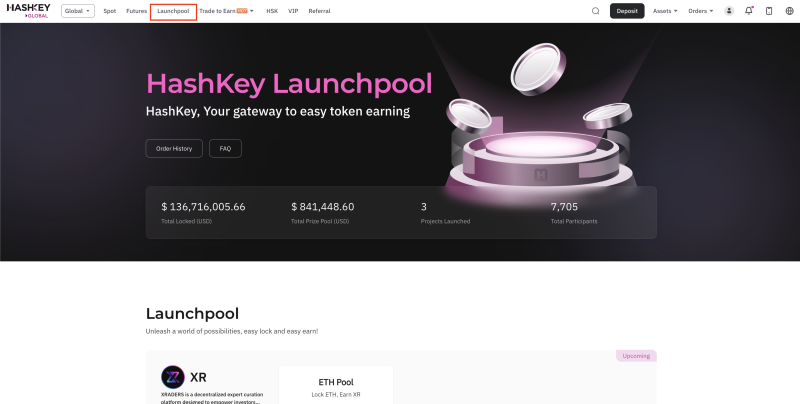Open the Referral page
Image resolution: width=800 pixels, height=404 pixels.
(319, 11)
